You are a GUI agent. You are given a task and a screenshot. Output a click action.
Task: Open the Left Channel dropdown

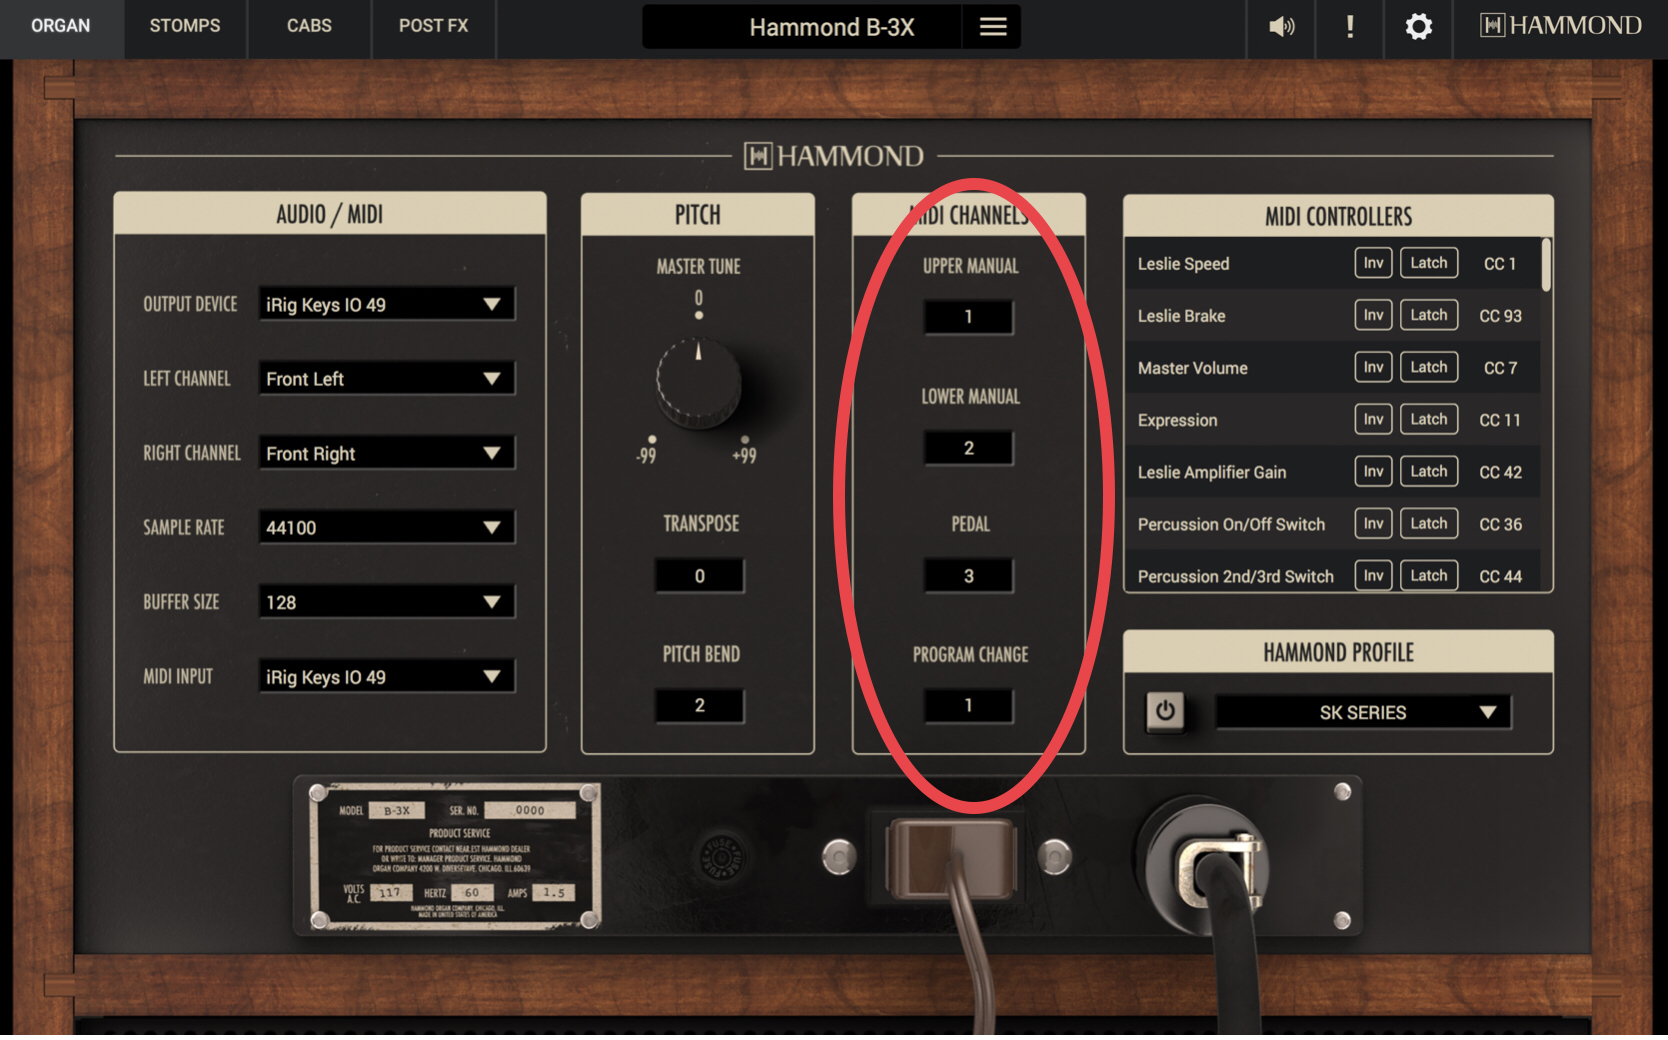point(387,378)
